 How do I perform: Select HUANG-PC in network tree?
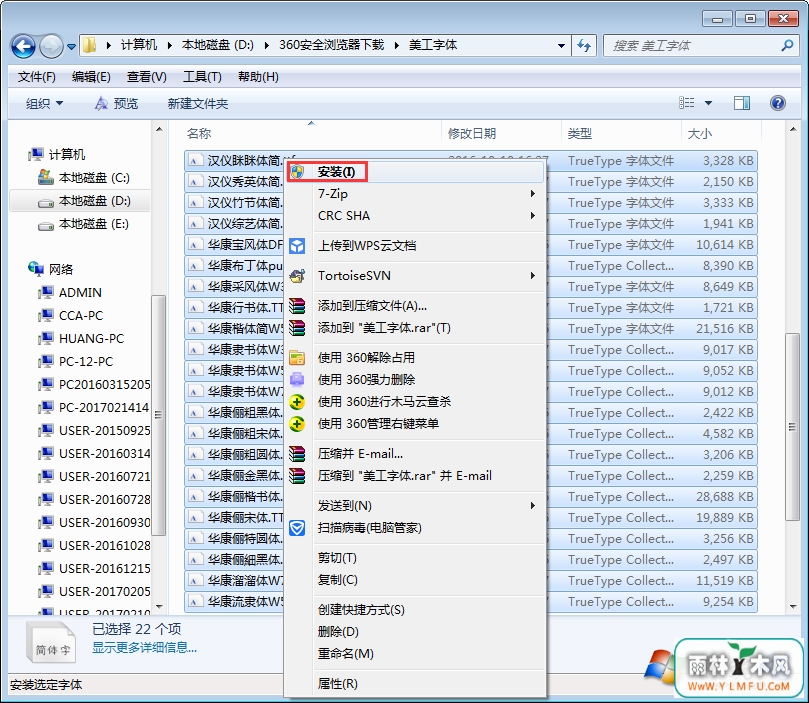click(91, 338)
